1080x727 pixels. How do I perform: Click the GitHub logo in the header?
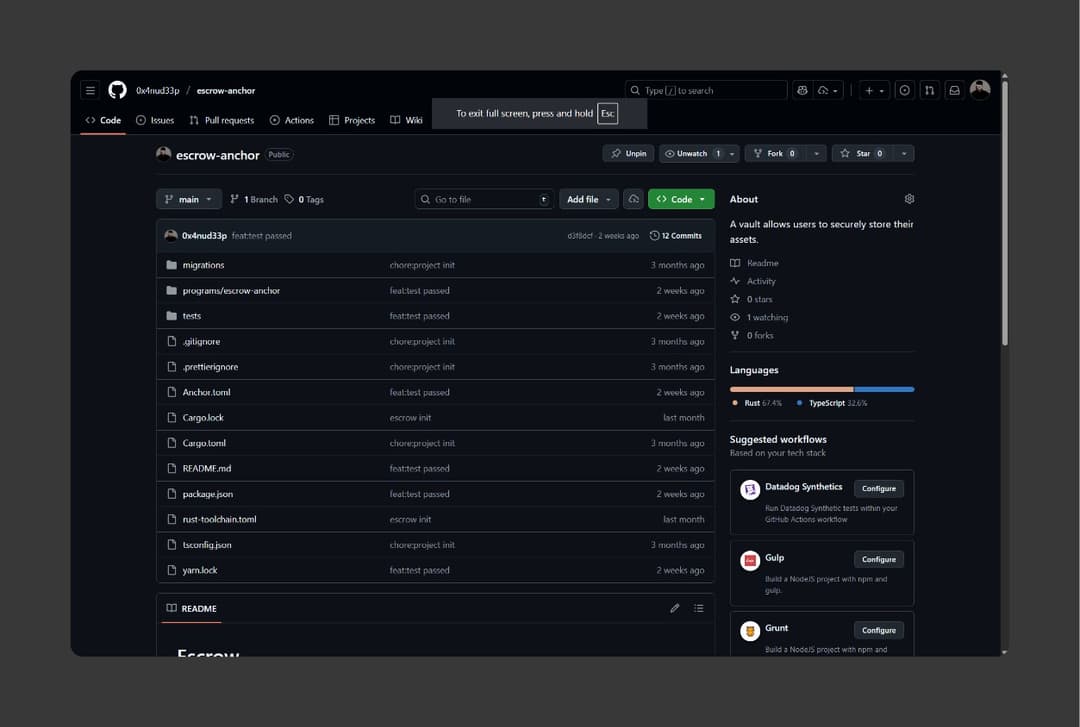tap(117, 90)
